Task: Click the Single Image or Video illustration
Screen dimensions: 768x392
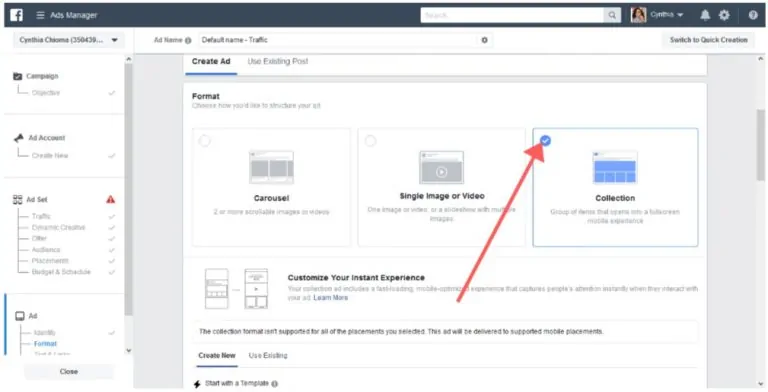Action: point(441,167)
